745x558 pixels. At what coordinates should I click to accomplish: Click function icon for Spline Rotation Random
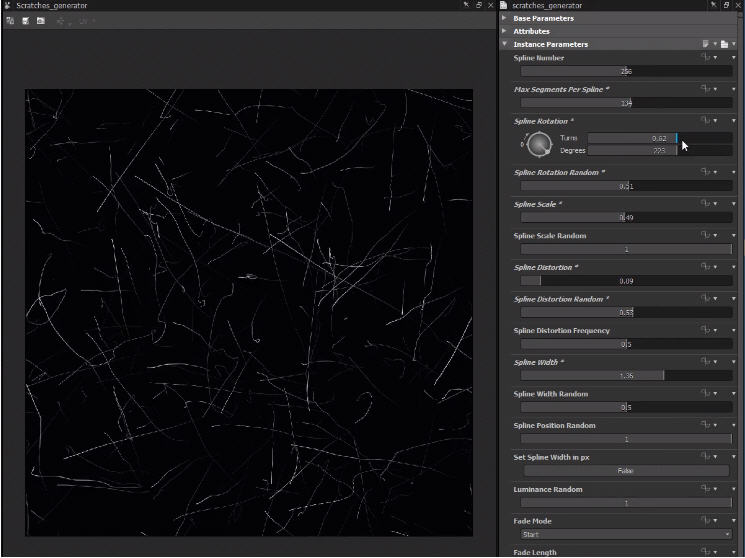point(705,171)
